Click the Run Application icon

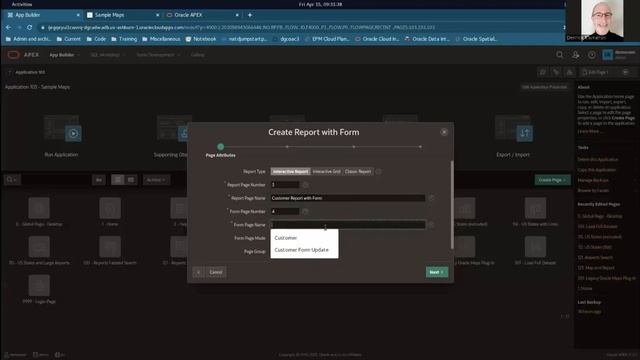[62, 129]
